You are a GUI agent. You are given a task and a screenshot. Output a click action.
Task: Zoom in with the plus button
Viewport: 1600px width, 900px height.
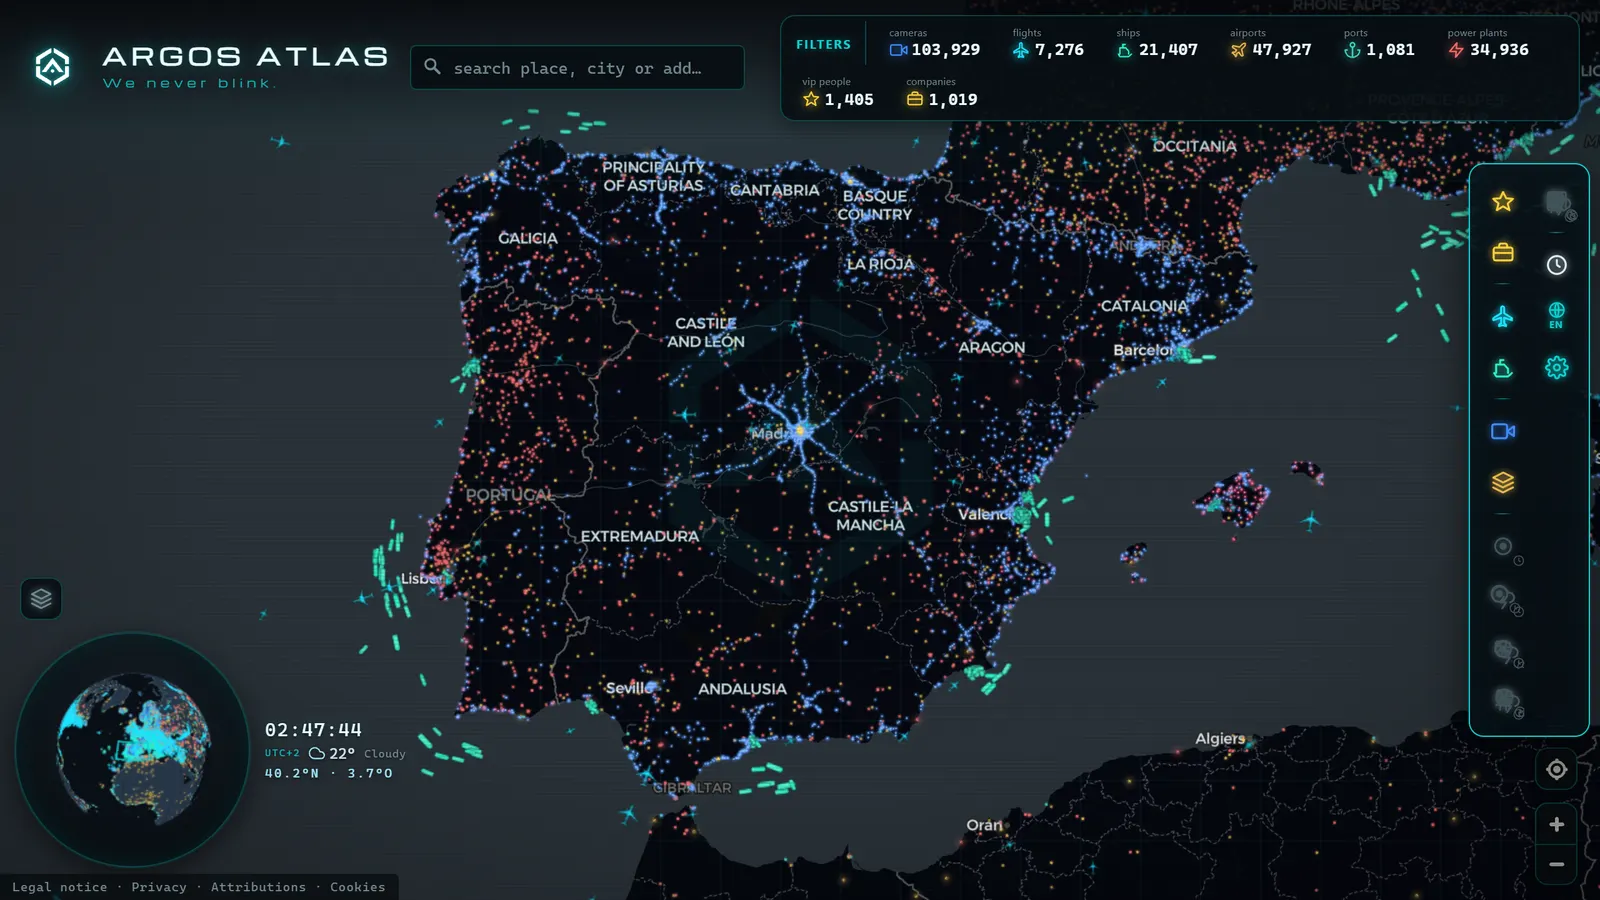click(x=1557, y=824)
